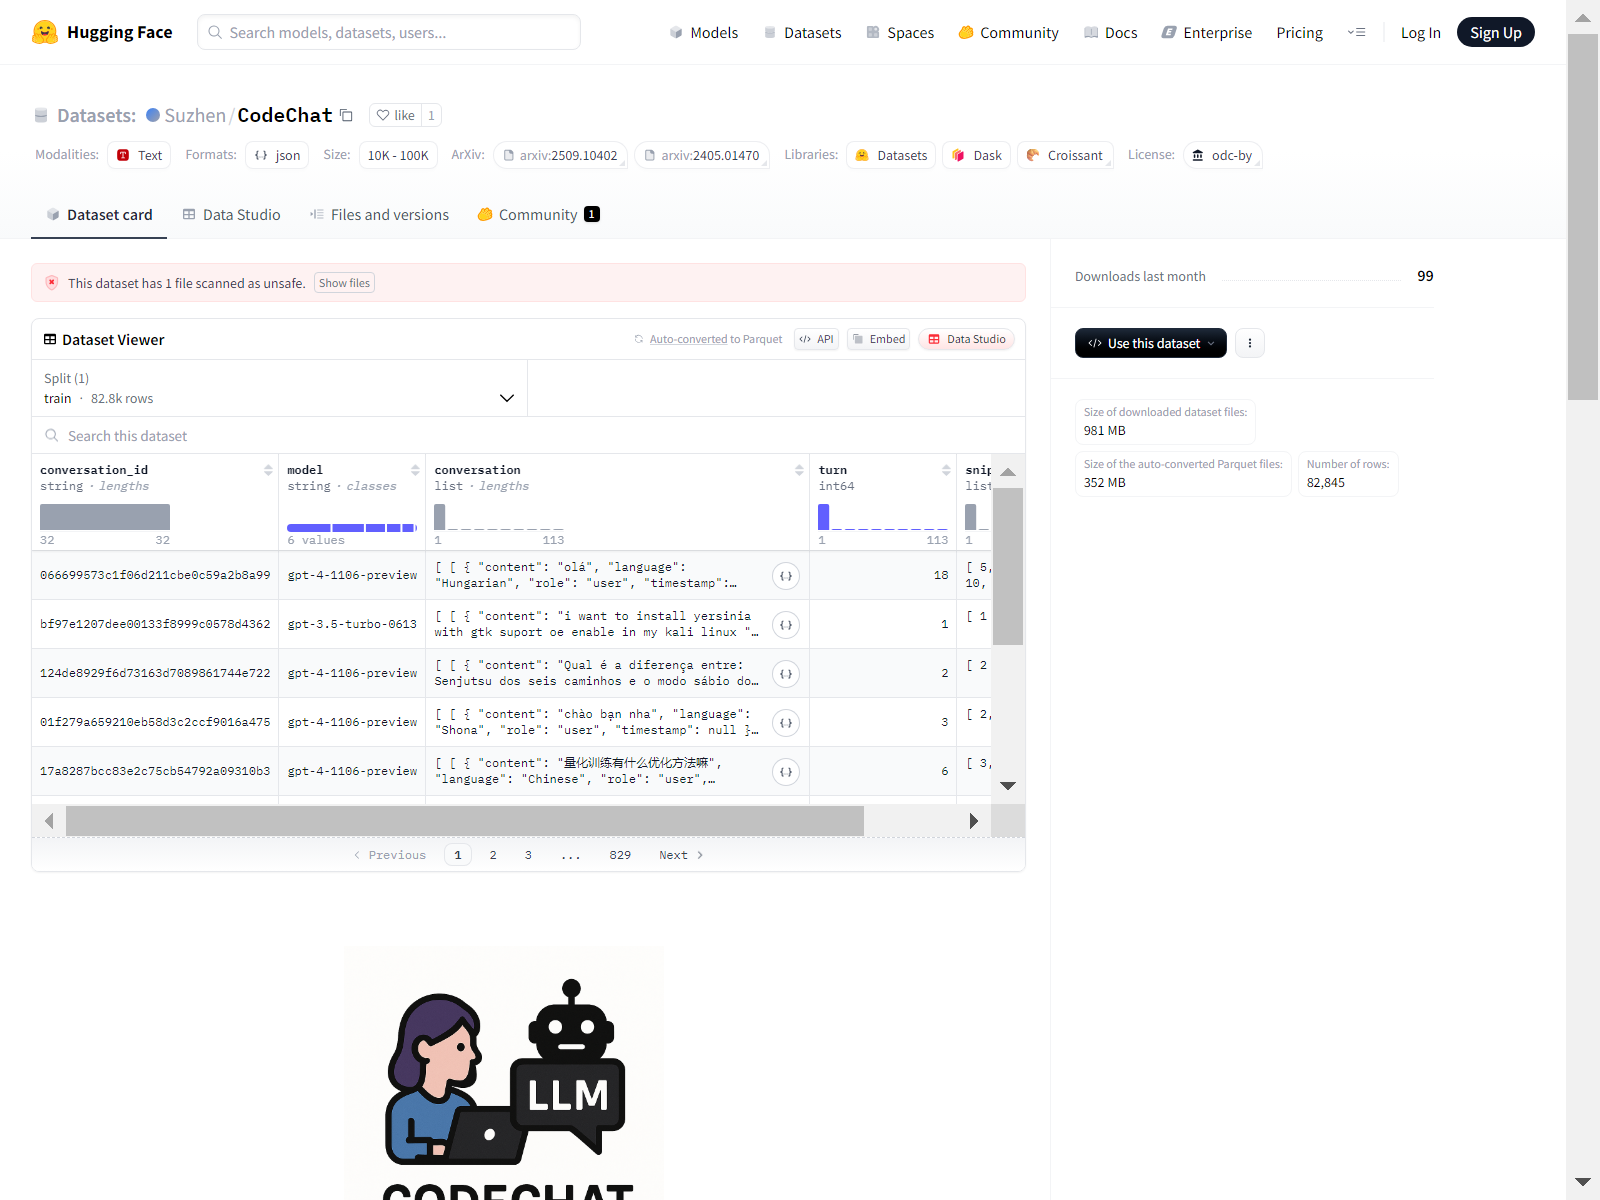The width and height of the screenshot is (1600, 1200).
Task: Click the horizontal table scrollbar thumb
Action: pyautogui.click(x=465, y=821)
